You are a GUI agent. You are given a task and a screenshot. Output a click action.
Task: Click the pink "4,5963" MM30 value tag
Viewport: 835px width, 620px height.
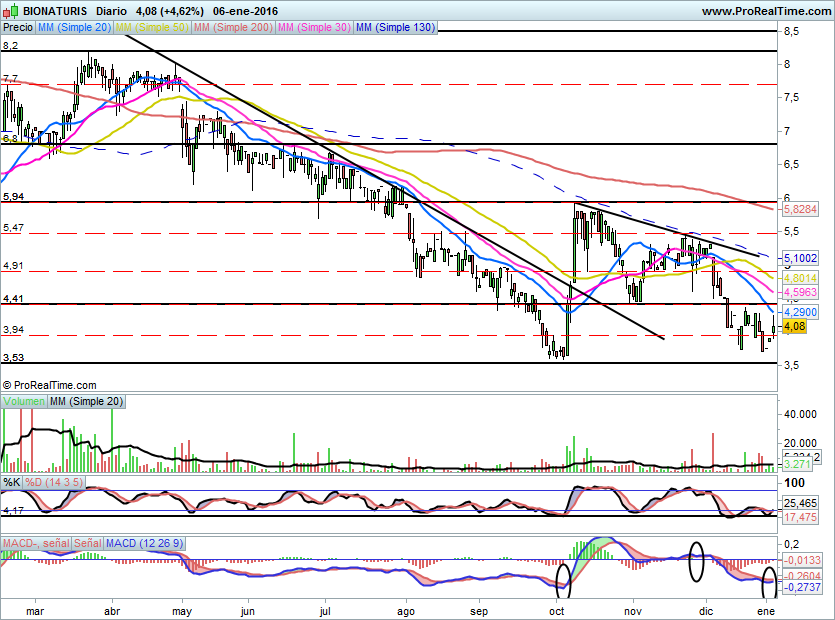(x=800, y=292)
